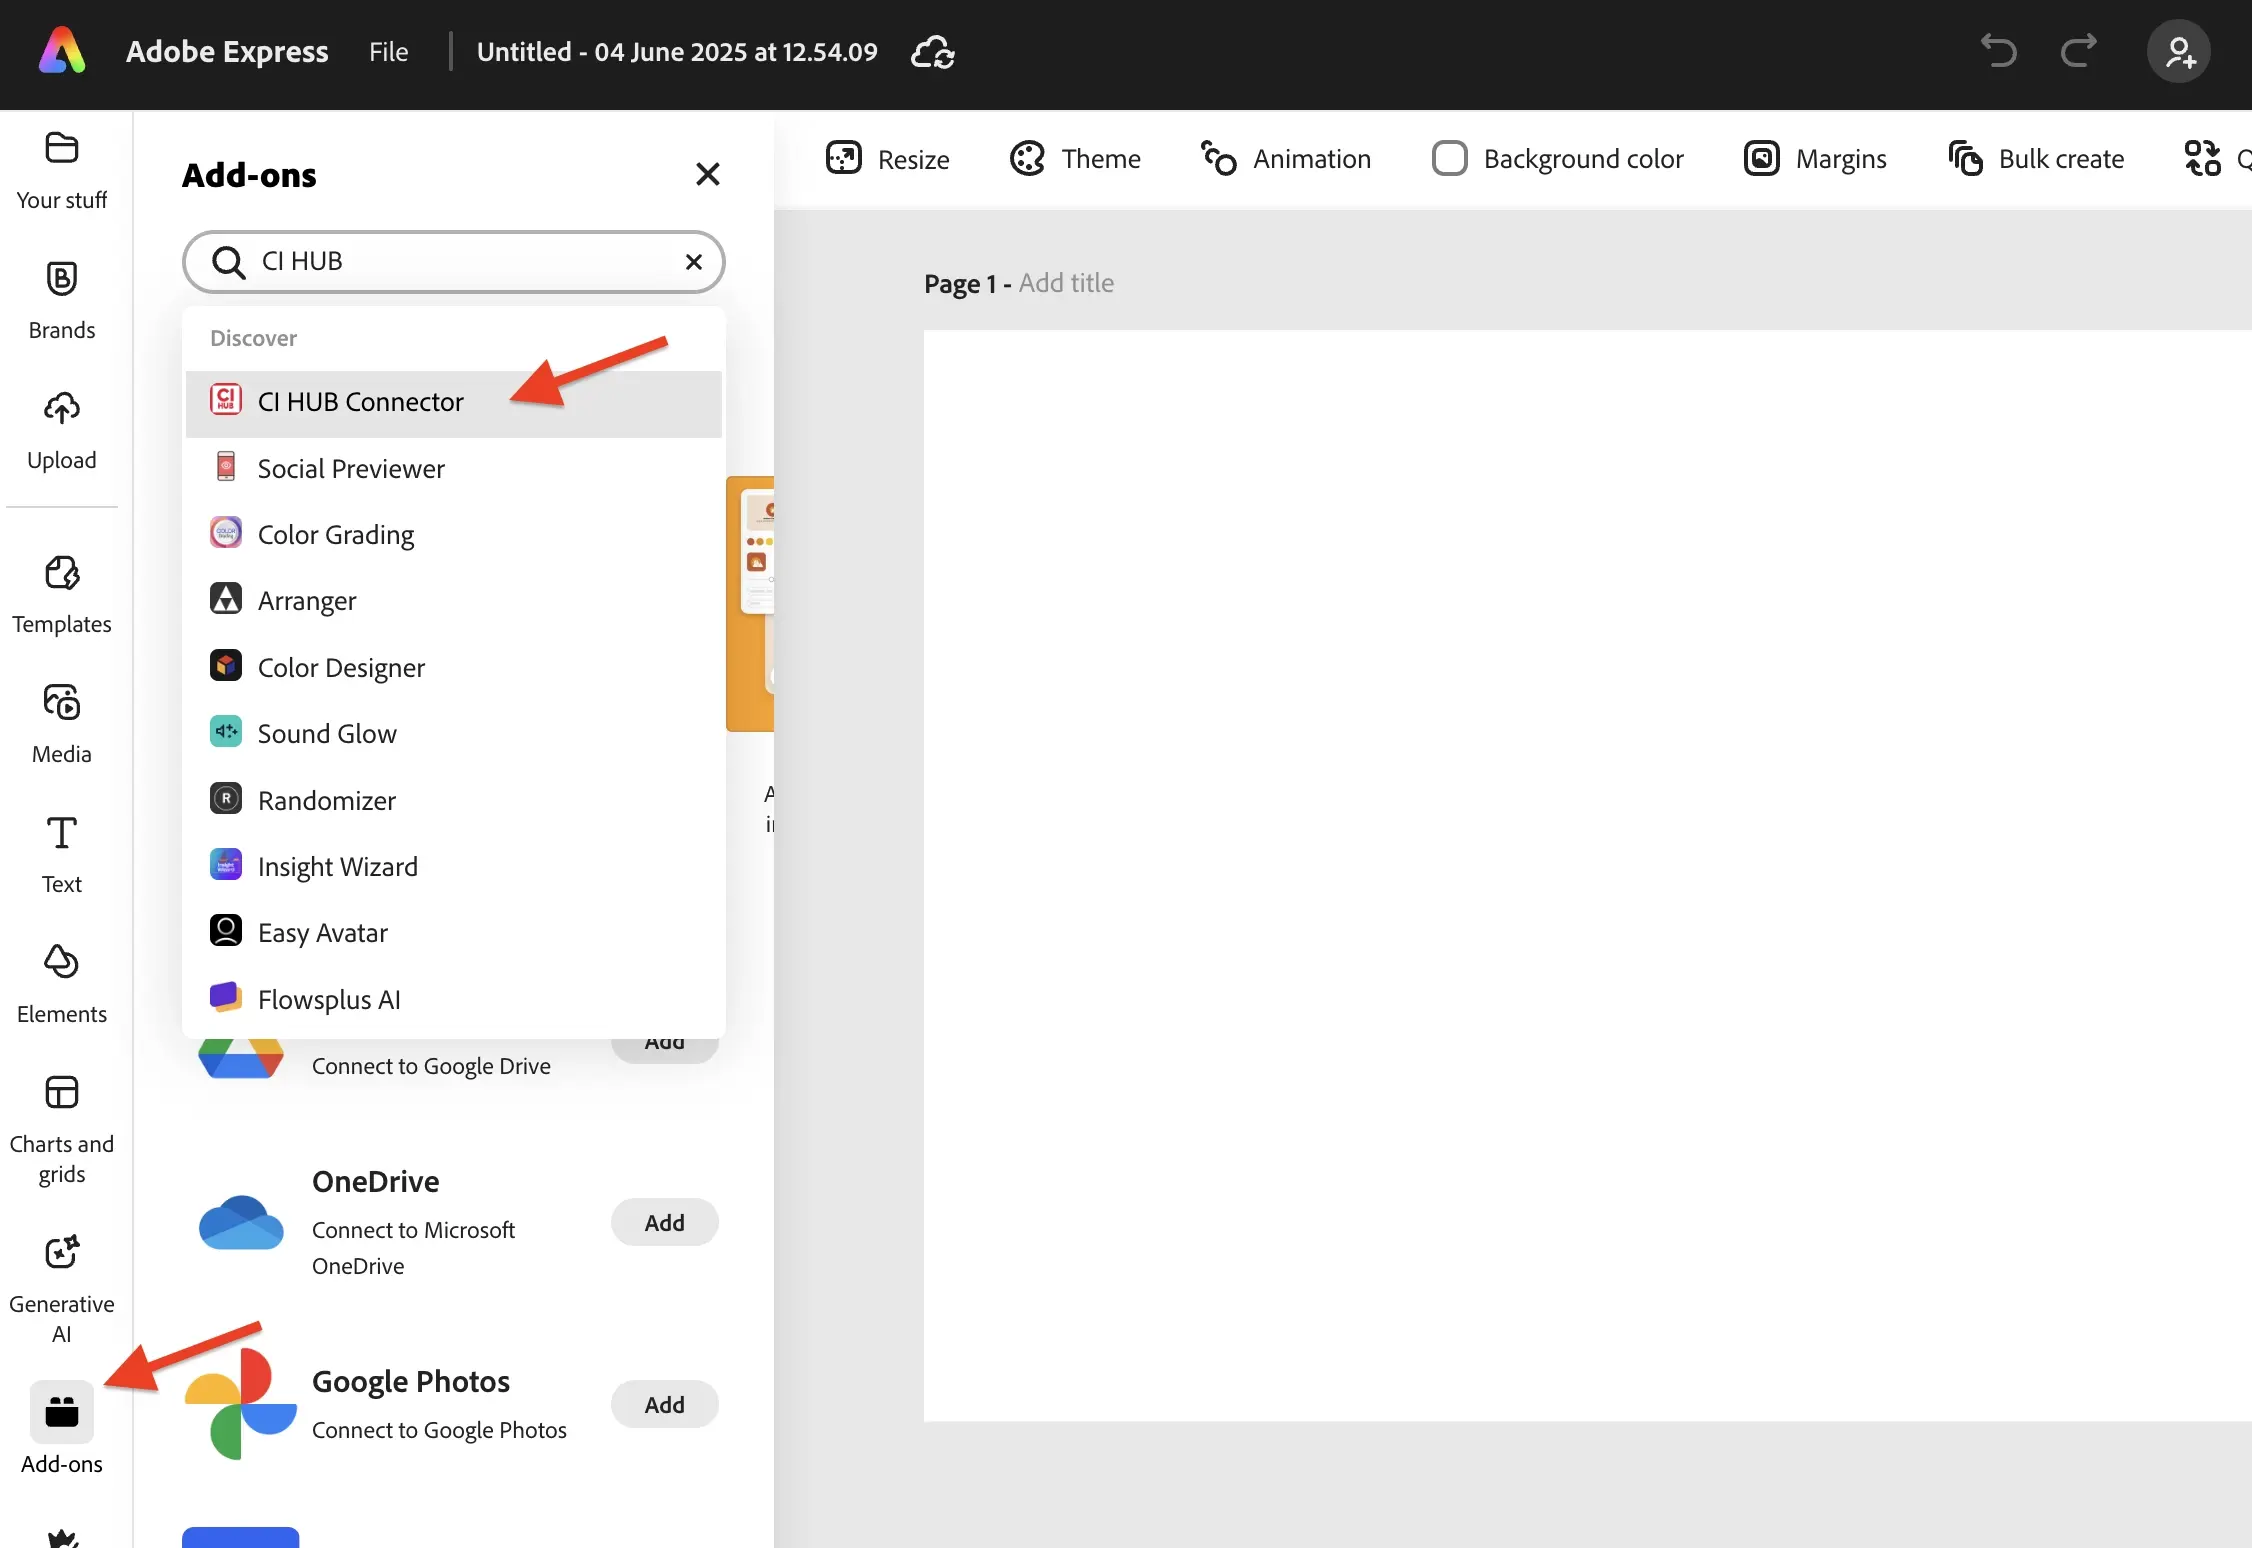Screen dimensions: 2252x1548
Task: Click the CI HUB search field
Action: point(454,262)
